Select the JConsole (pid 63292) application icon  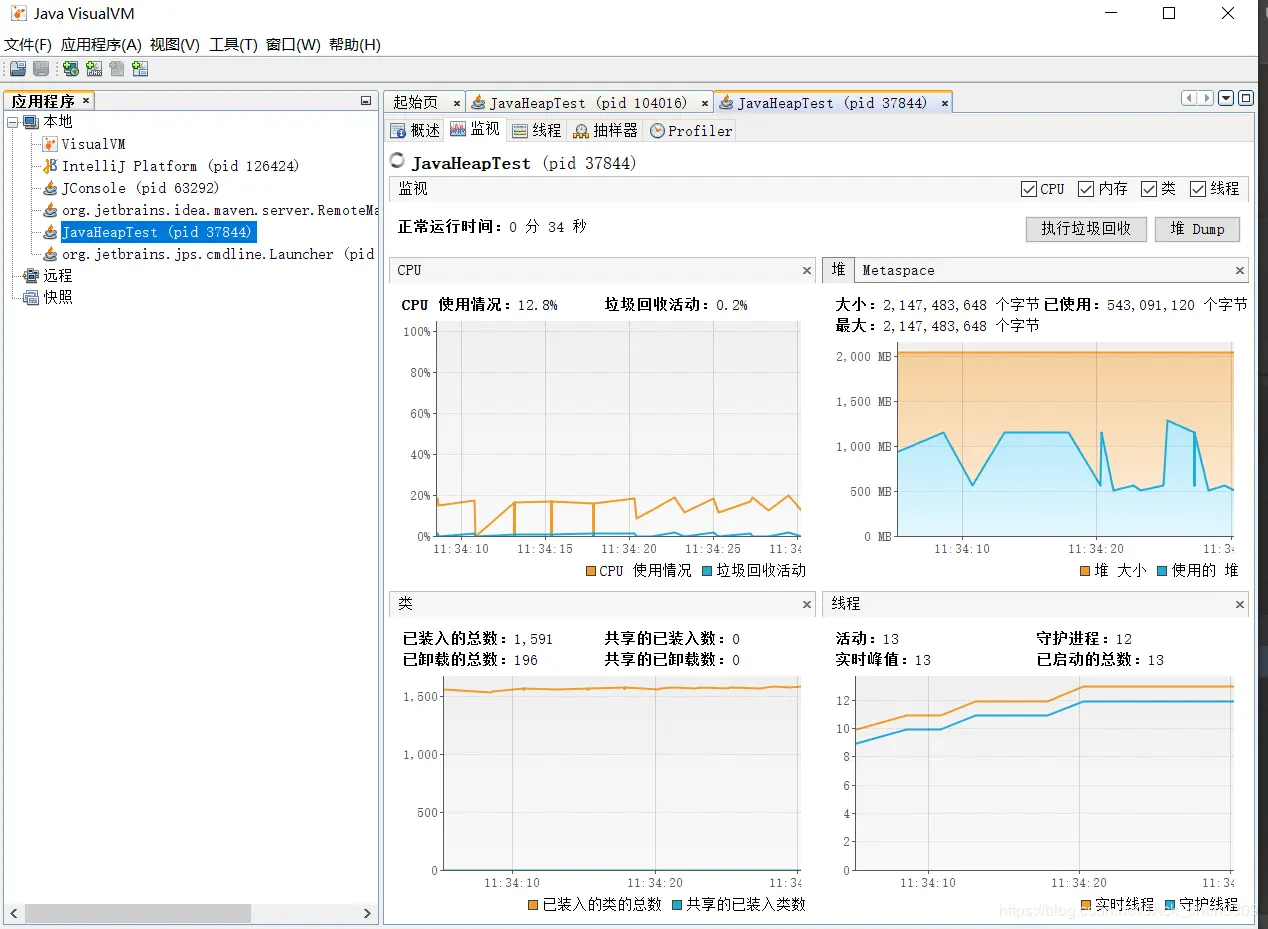(x=50, y=188)
